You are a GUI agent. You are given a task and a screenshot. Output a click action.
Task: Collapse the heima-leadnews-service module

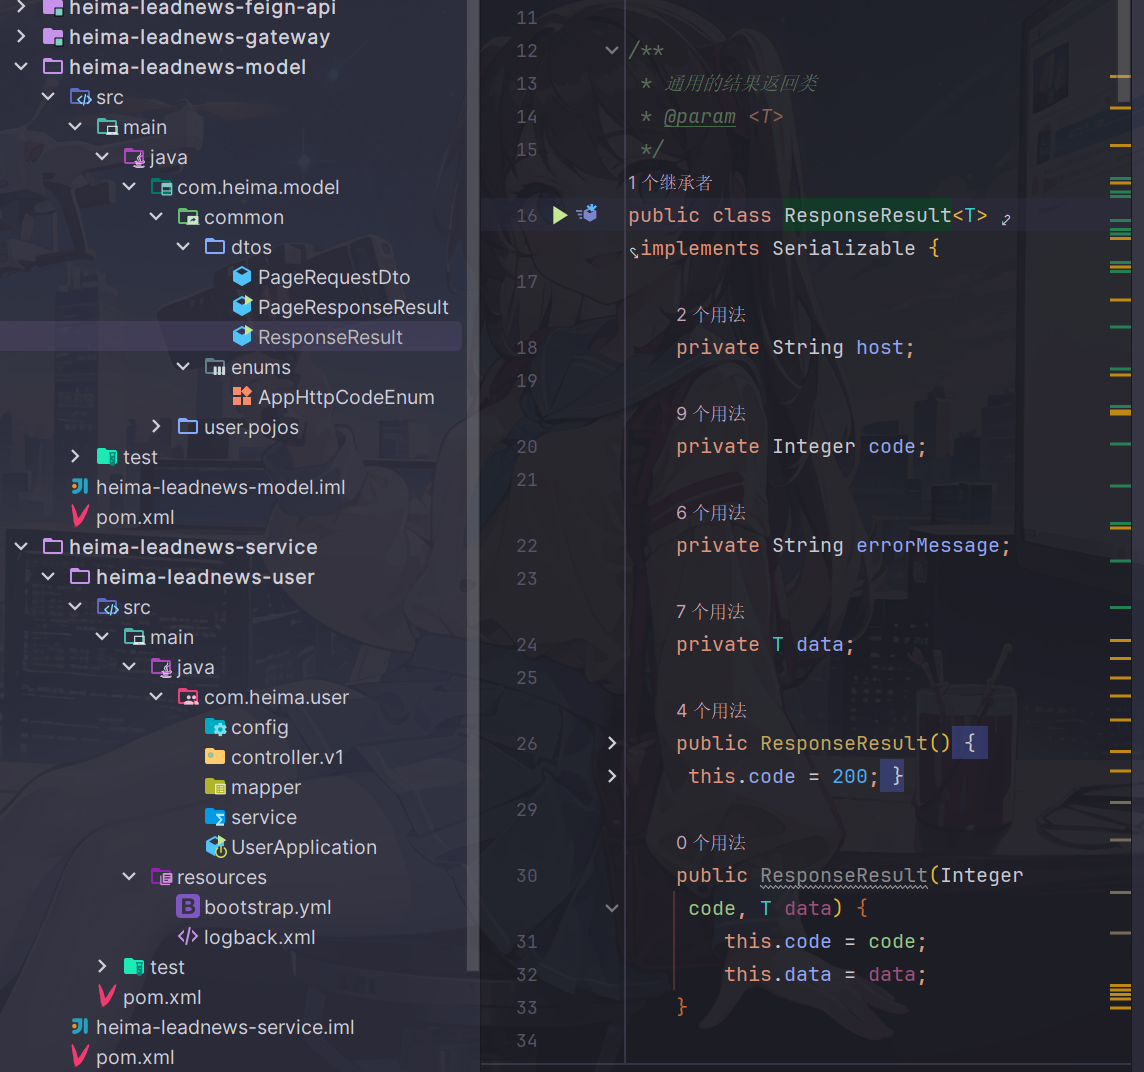21,546
